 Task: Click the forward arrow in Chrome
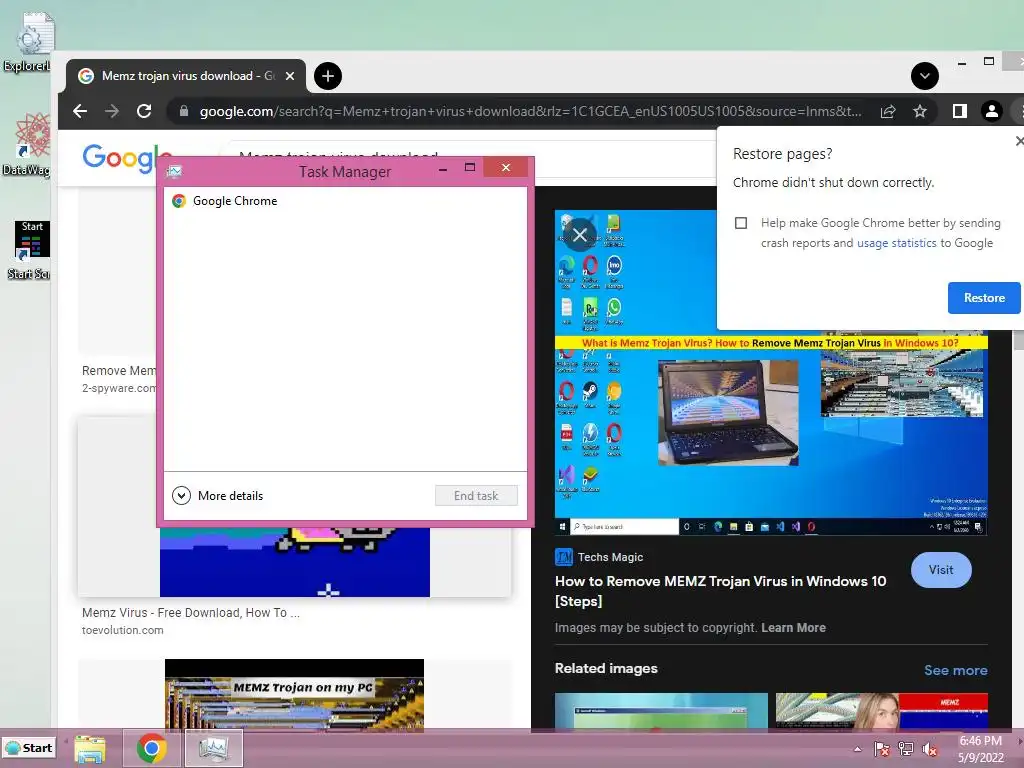[112, 111]
